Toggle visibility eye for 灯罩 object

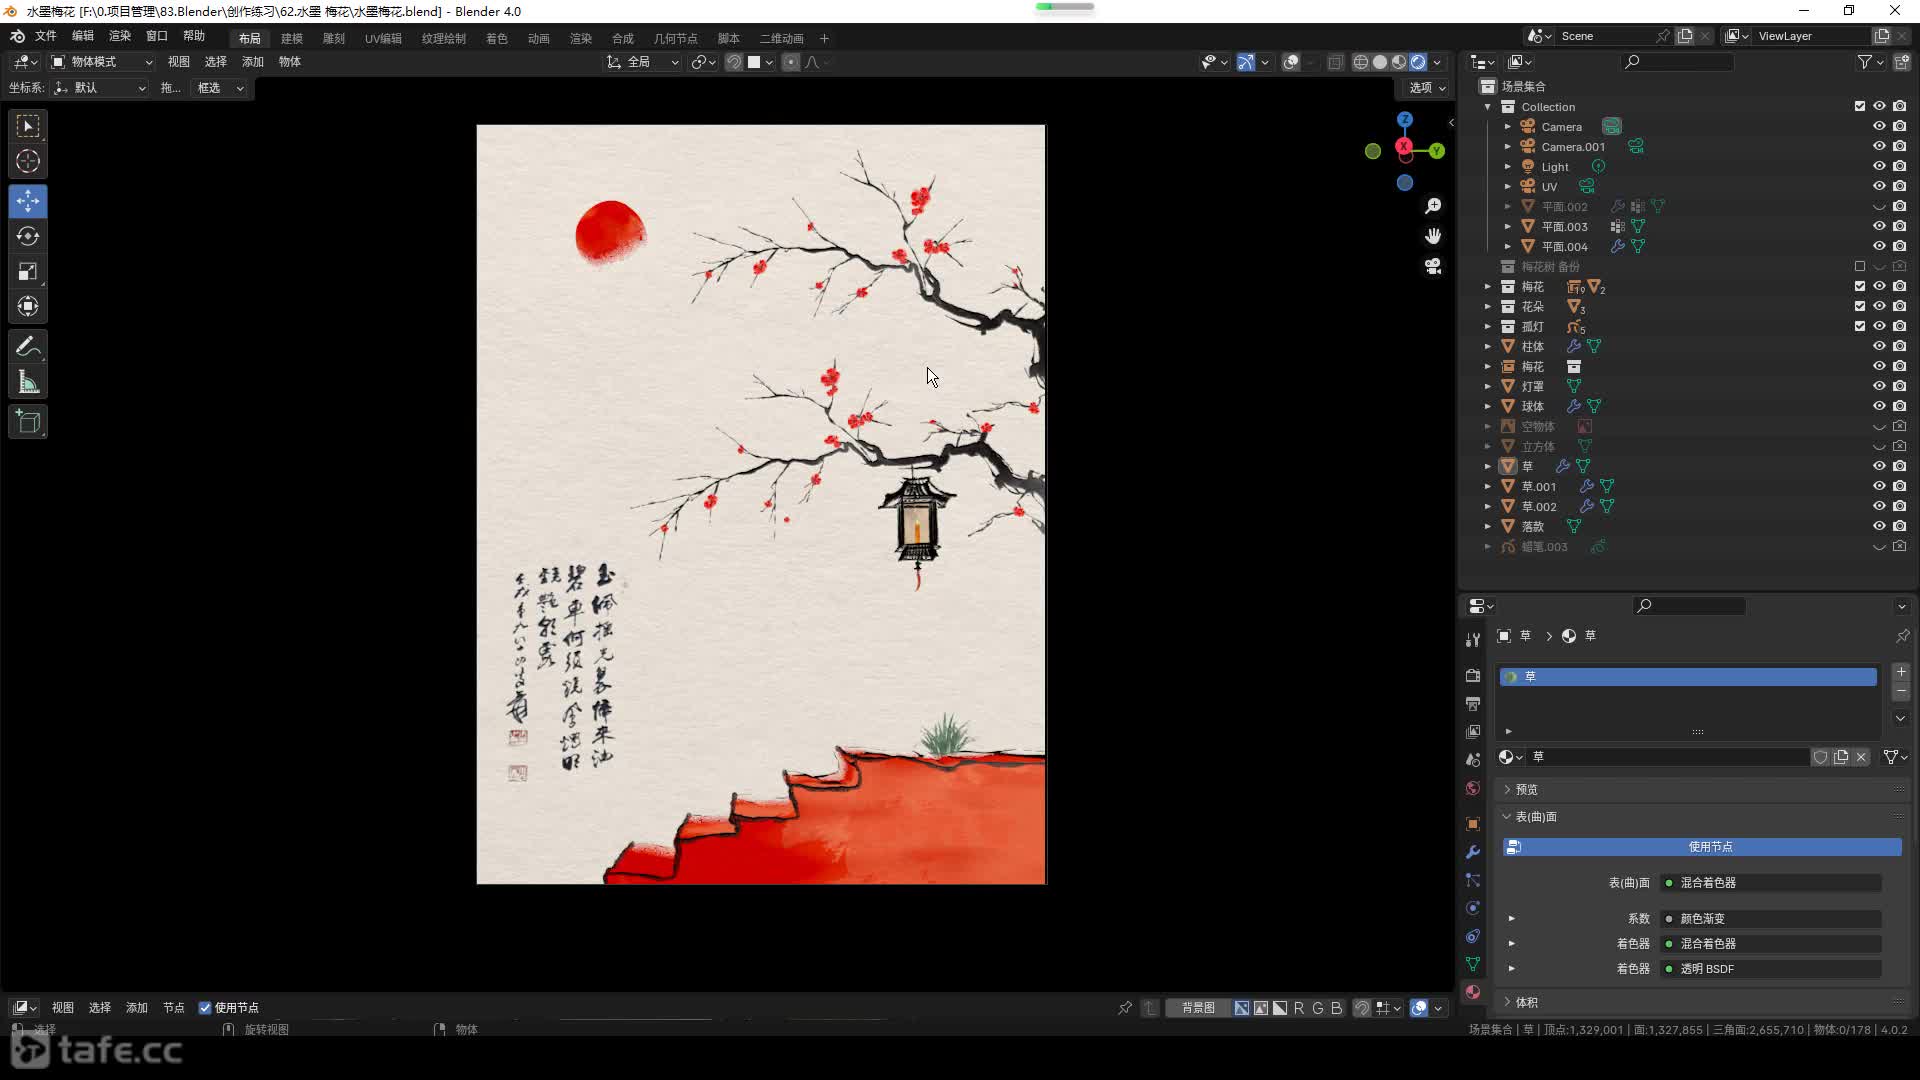click(x=1879, y=386)
